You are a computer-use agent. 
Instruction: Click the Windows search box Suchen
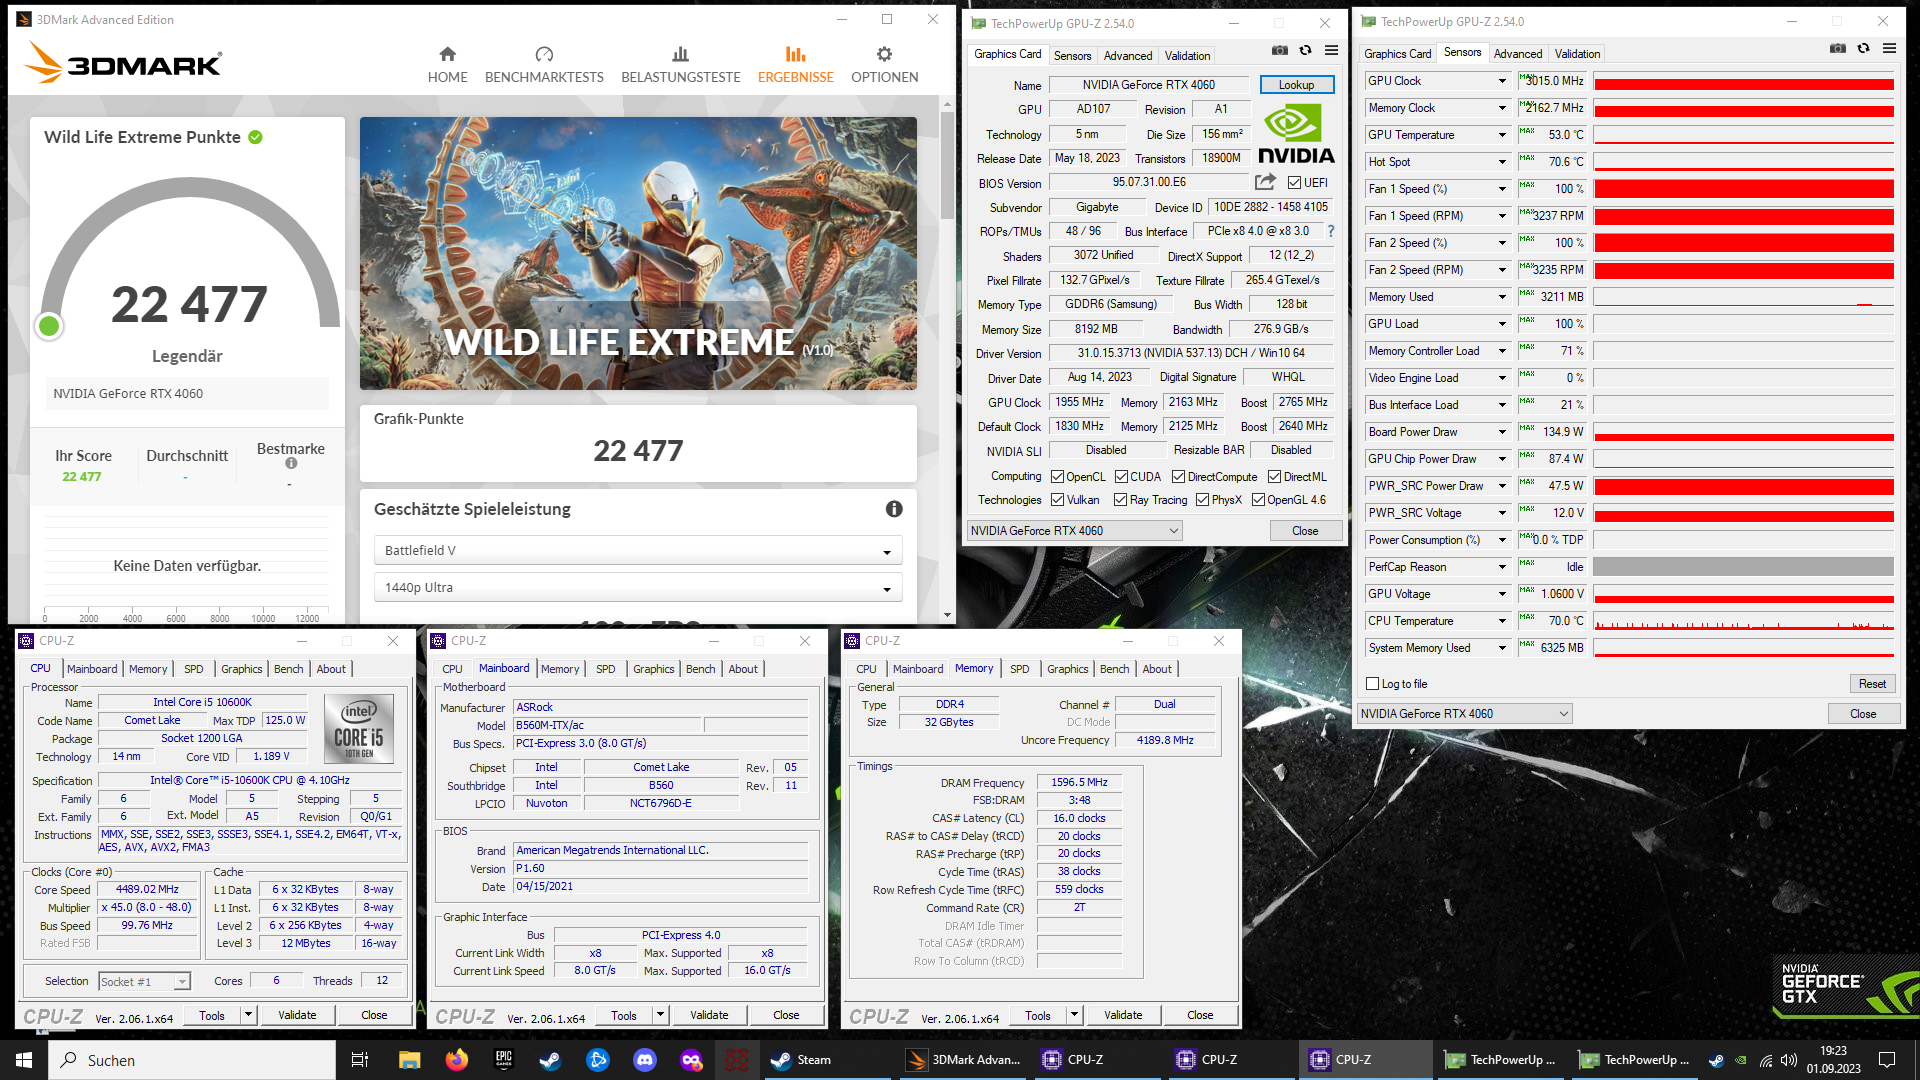192,1060
